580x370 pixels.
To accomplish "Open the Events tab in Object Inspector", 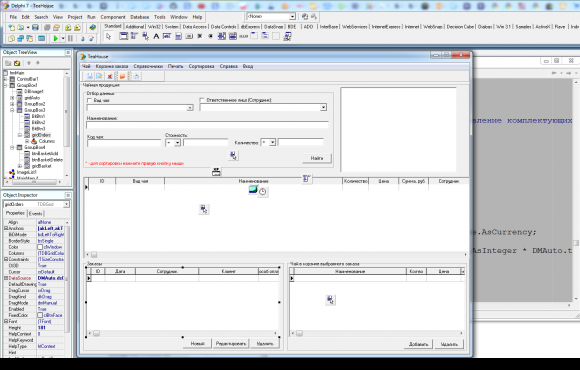I will coord(36,213).
